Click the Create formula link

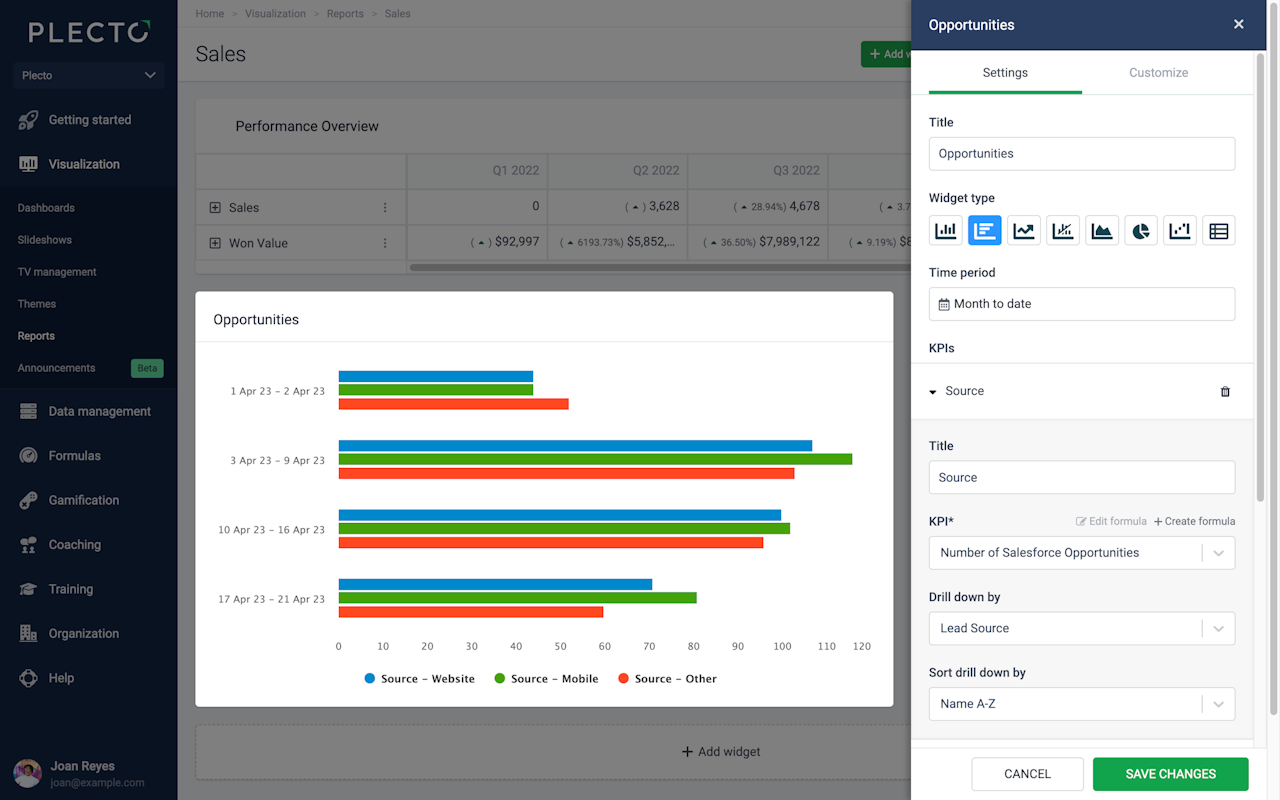tap(1194, 522)
